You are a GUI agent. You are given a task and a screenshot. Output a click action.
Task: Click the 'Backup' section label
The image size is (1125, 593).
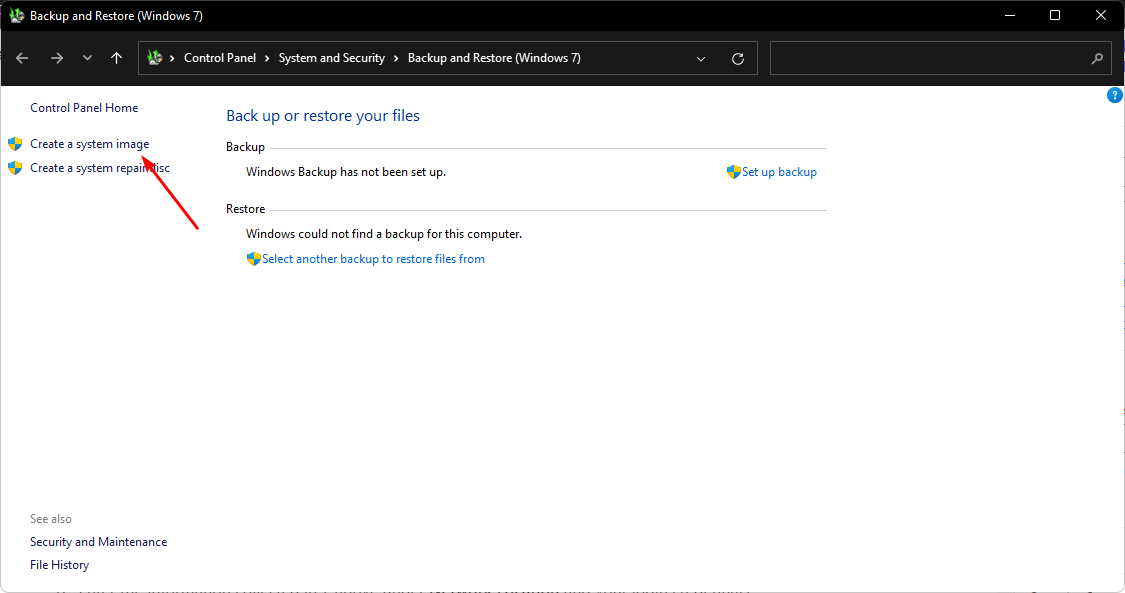coord(245,147)
